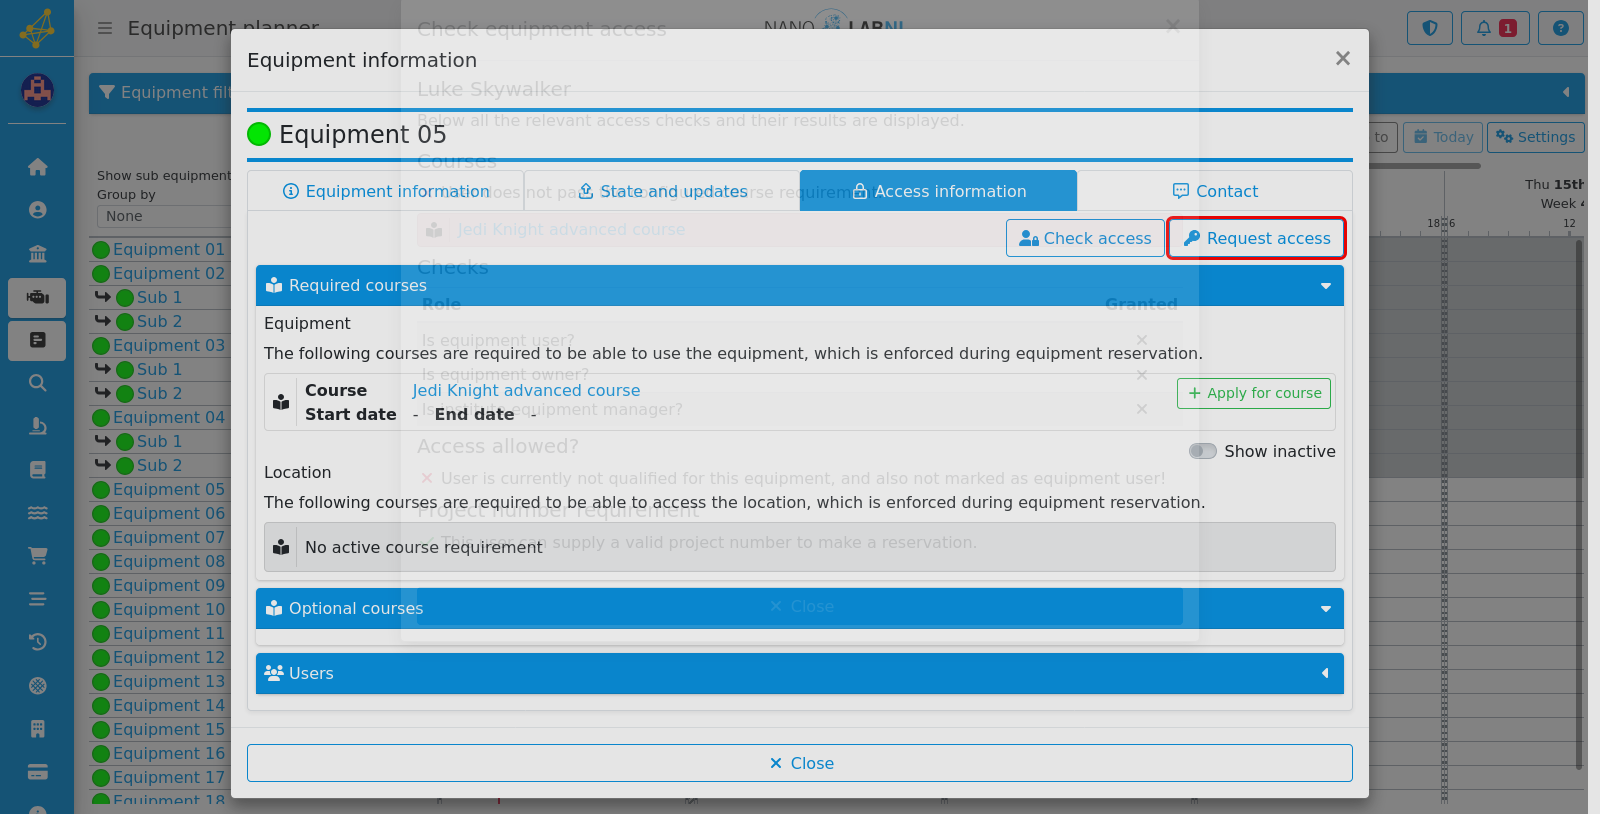Open the search sidebar icon
The height and width of the screenshot is (814, 1600).
37,383
